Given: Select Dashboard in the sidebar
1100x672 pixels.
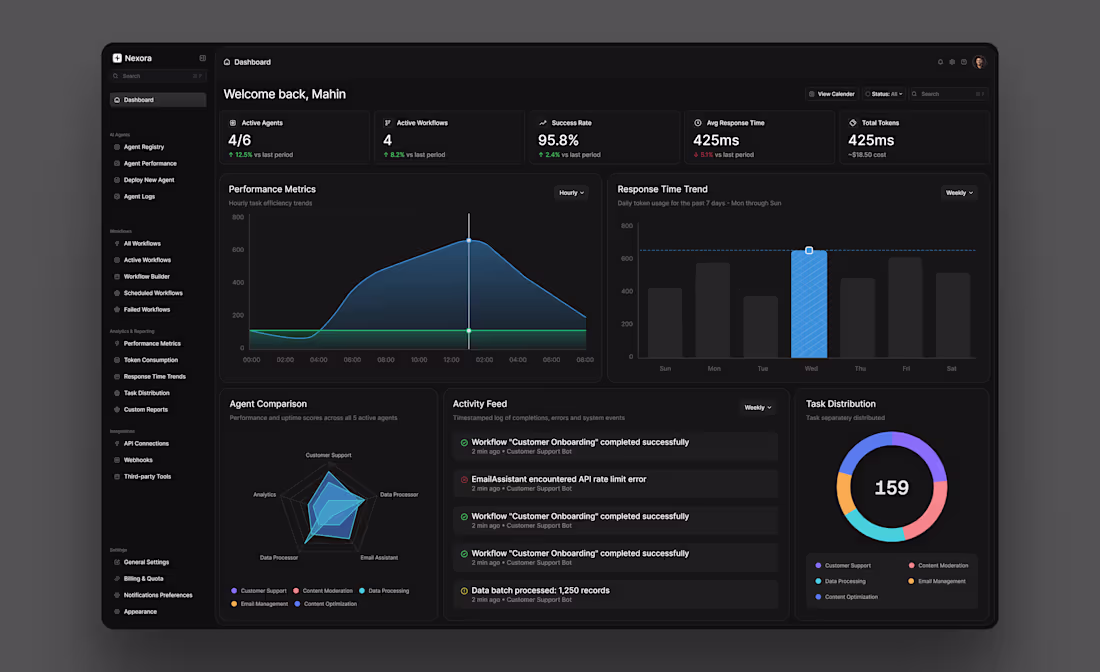Looking at the screenshot, I should pos(158,100).
